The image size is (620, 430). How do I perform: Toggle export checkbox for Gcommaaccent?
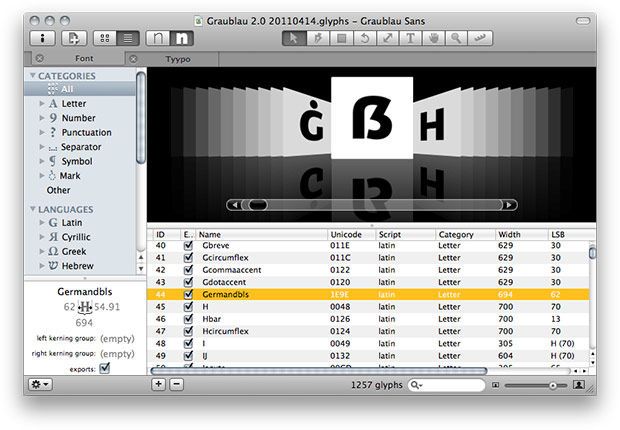tap(189, 270)
